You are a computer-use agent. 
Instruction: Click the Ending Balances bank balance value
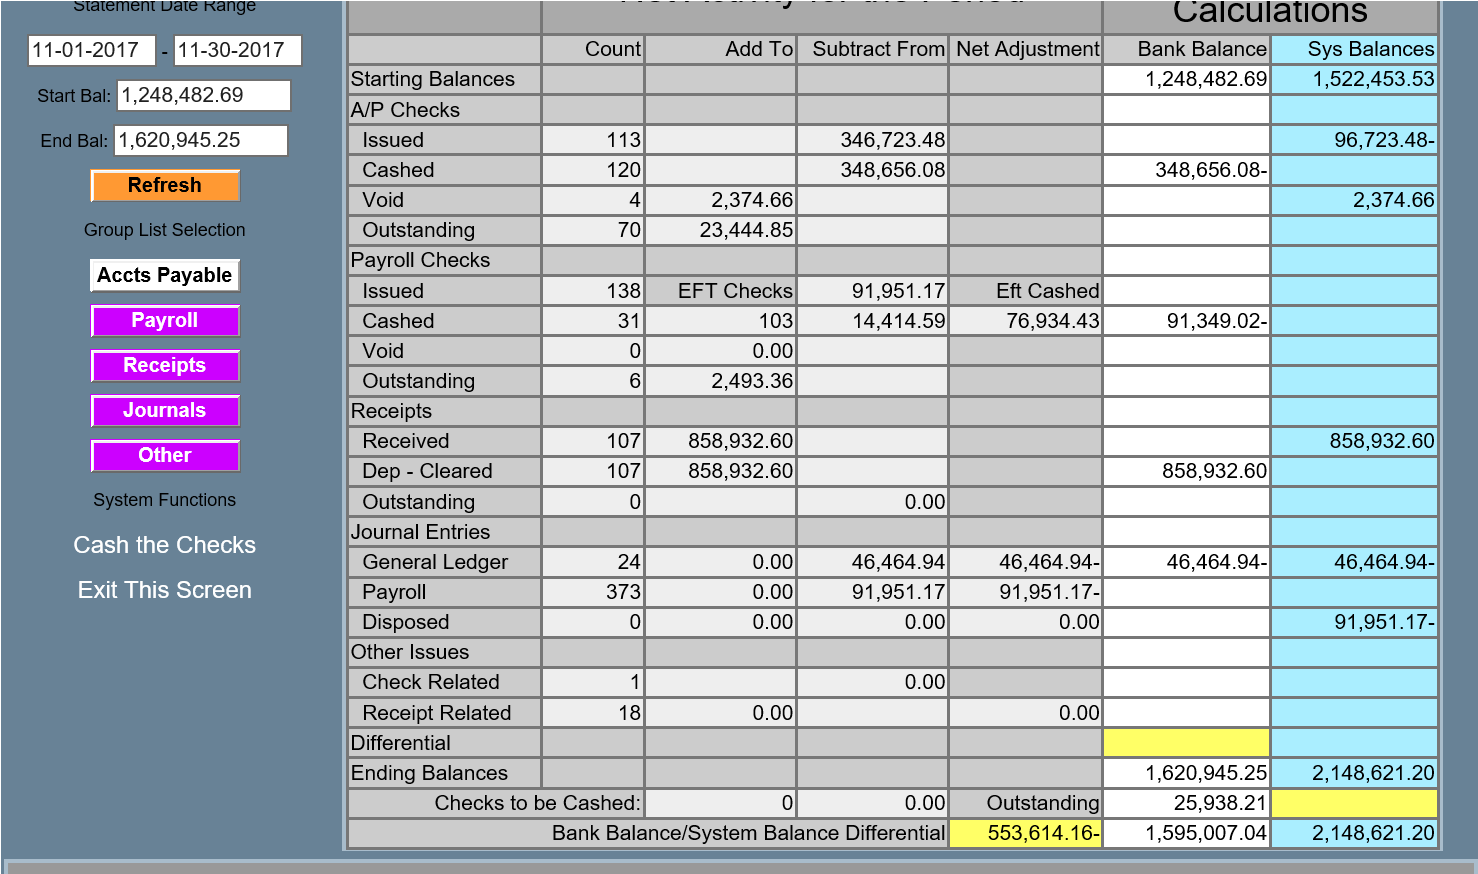pyautogui.click(x=1186, y=773)
